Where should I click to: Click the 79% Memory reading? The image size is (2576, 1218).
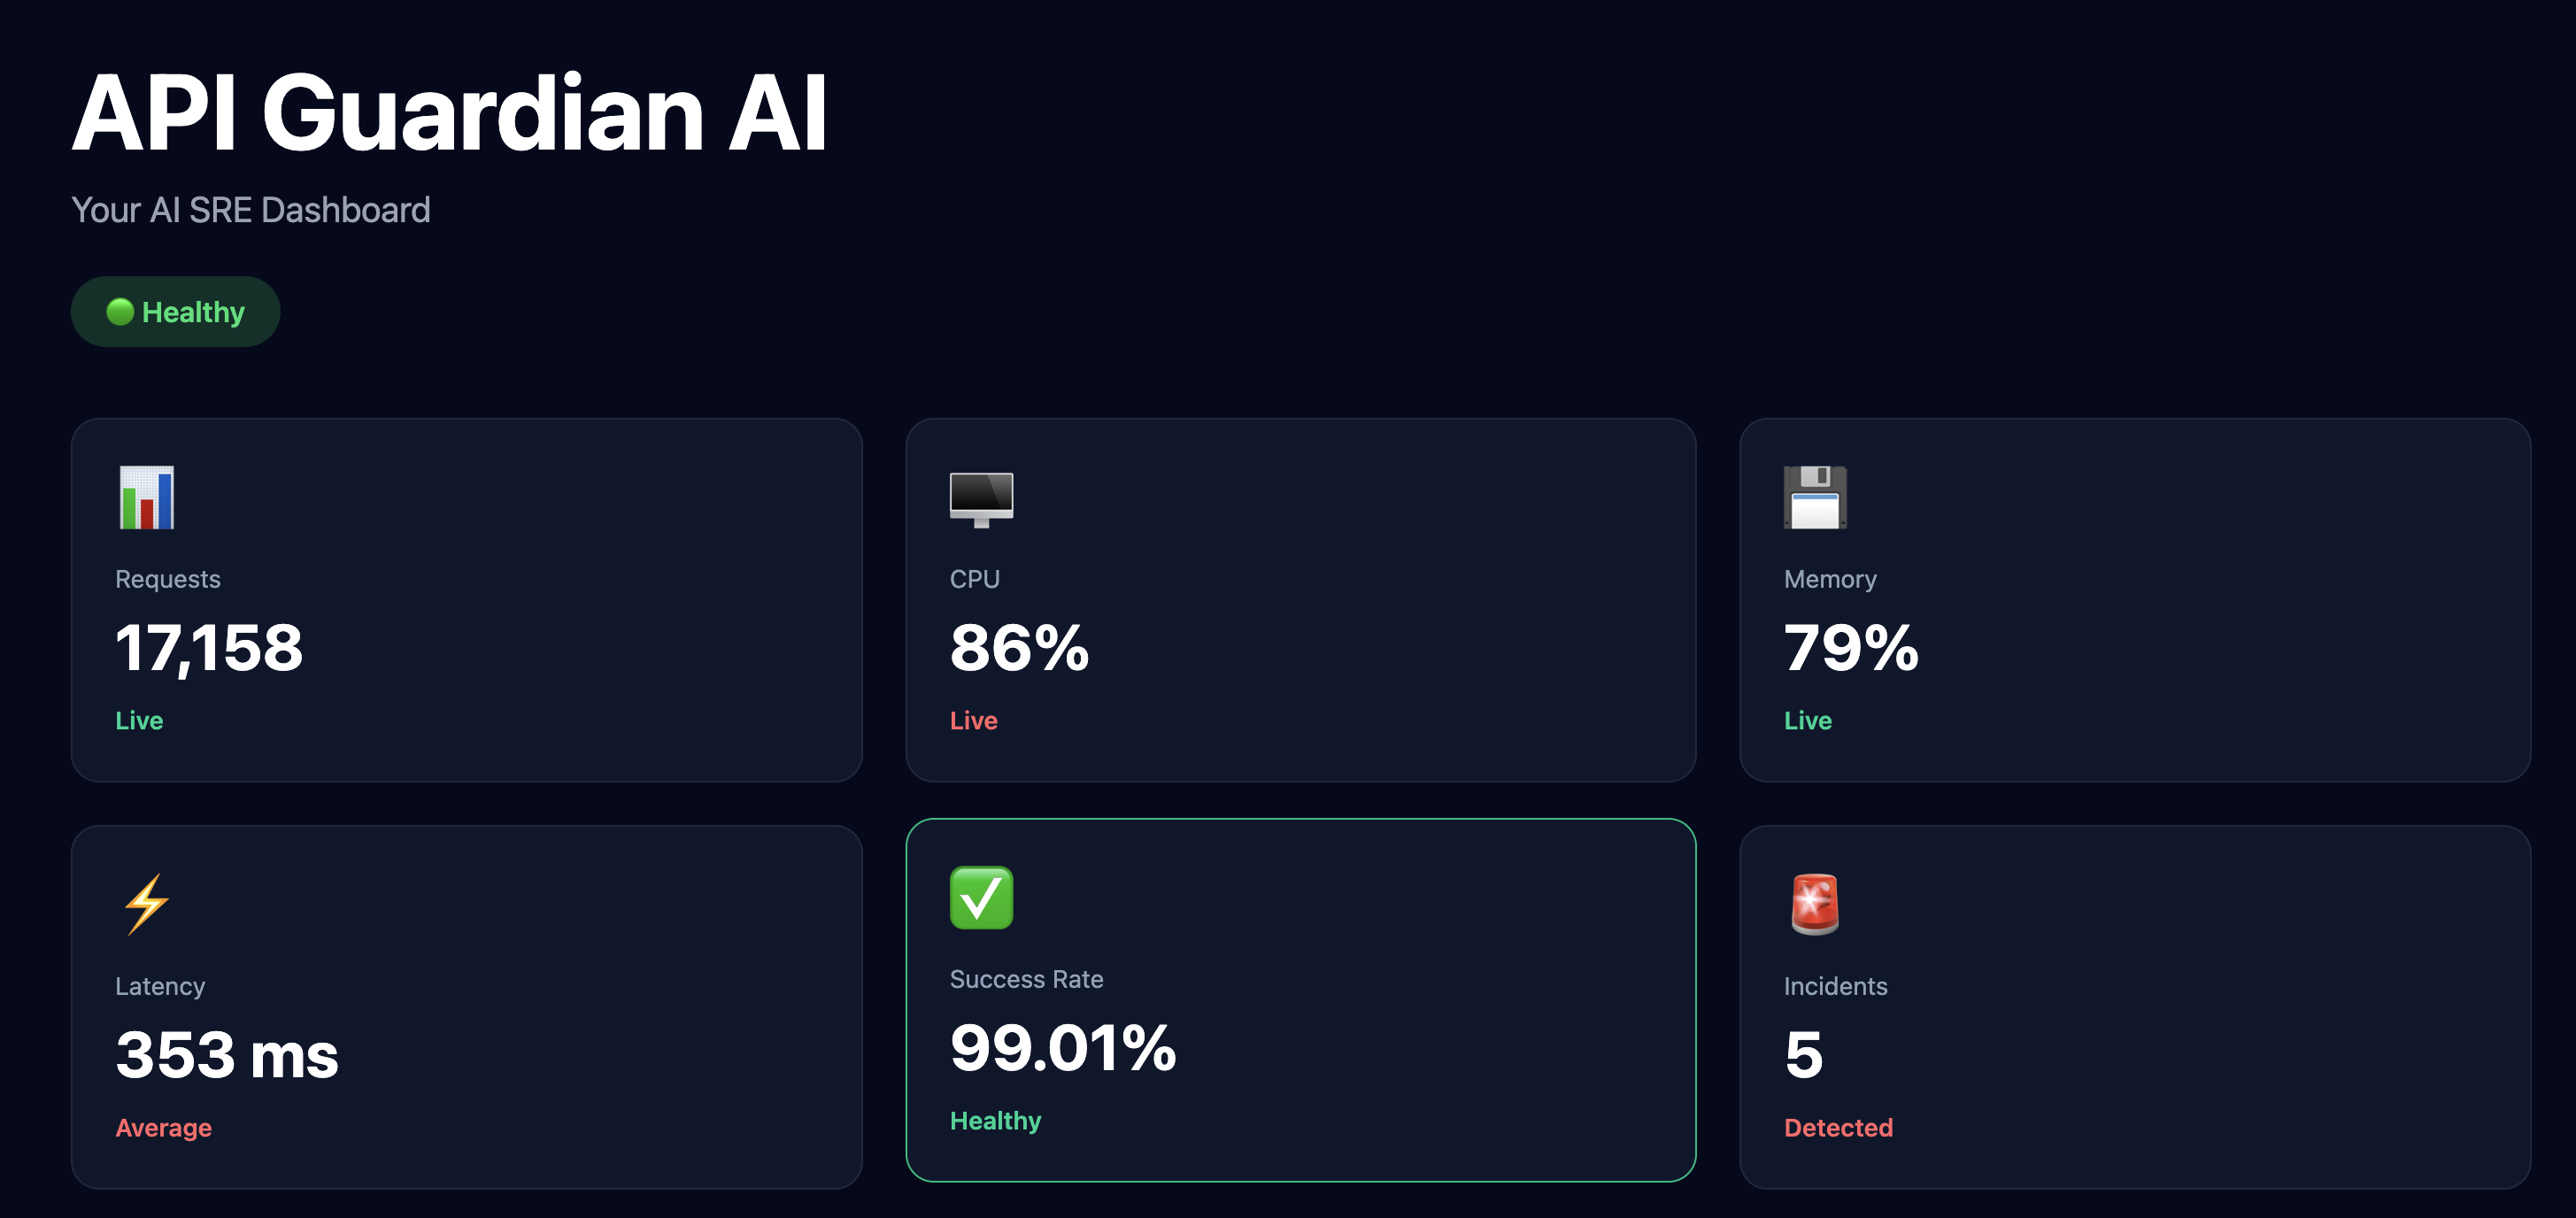tap(1851, 647)
